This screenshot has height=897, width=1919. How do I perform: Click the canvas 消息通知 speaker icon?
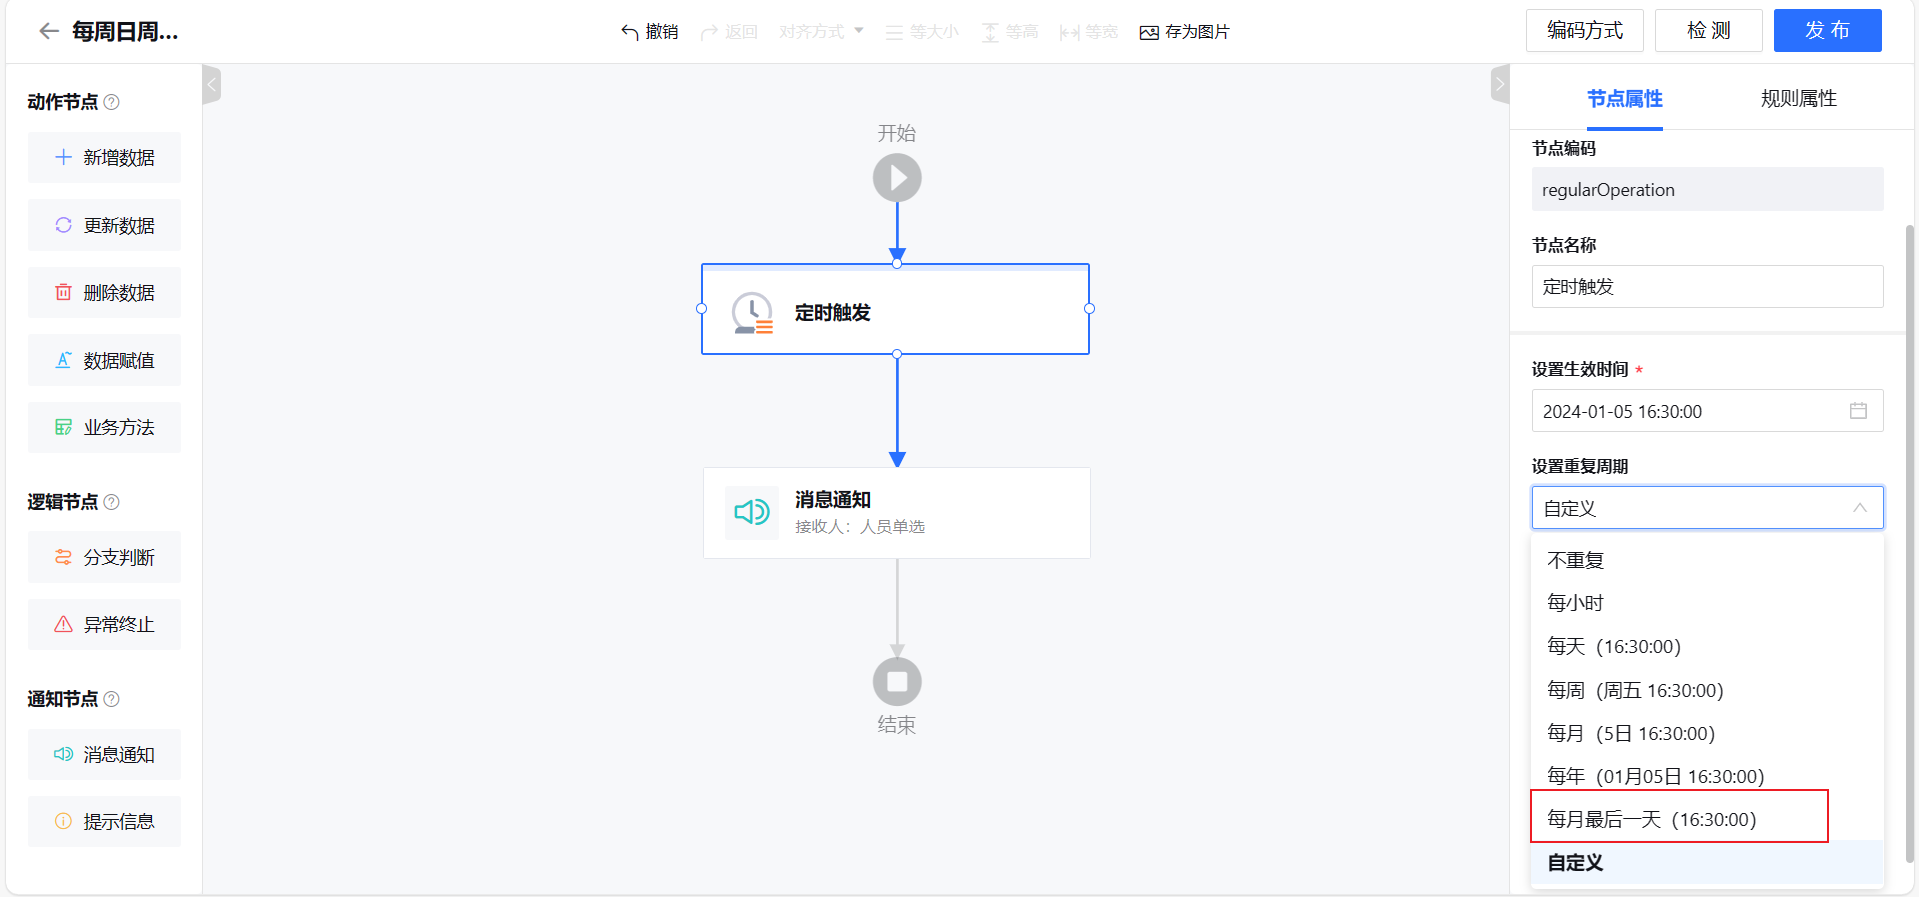click(752, 513)
